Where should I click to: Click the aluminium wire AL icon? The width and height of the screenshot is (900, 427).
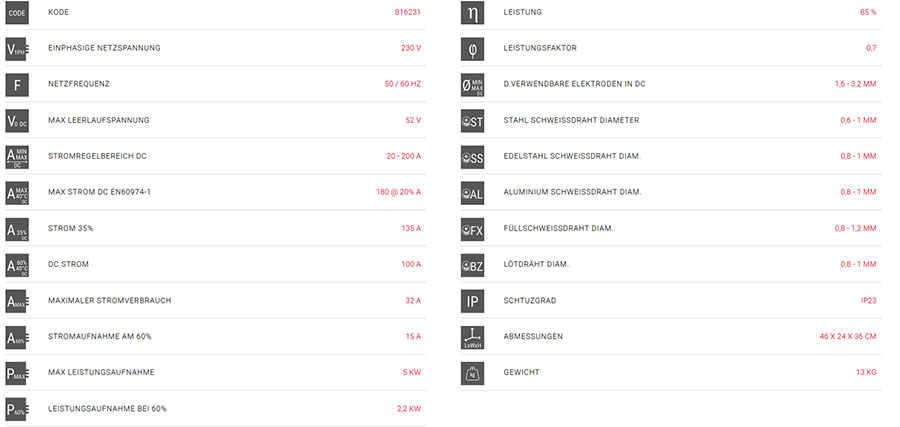pyautogui.click(x=472, y=193)
